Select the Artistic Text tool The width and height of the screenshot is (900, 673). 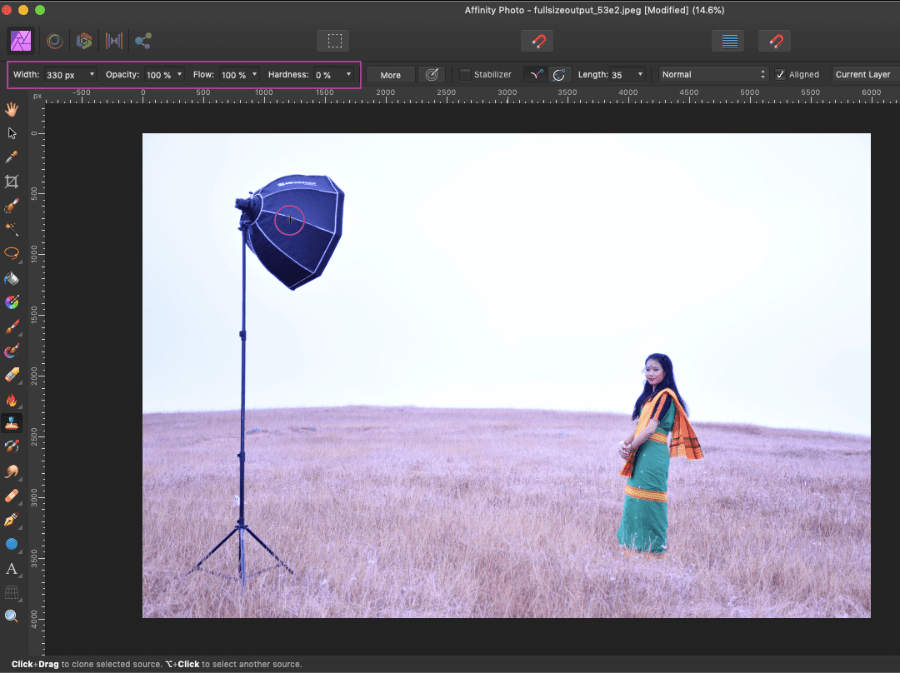(x=12, y=568)
